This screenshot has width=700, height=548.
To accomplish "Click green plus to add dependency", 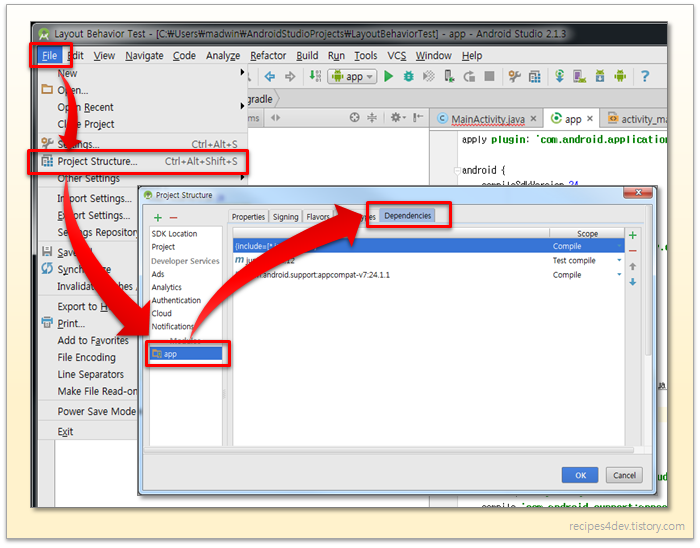I will pos(633,235).
